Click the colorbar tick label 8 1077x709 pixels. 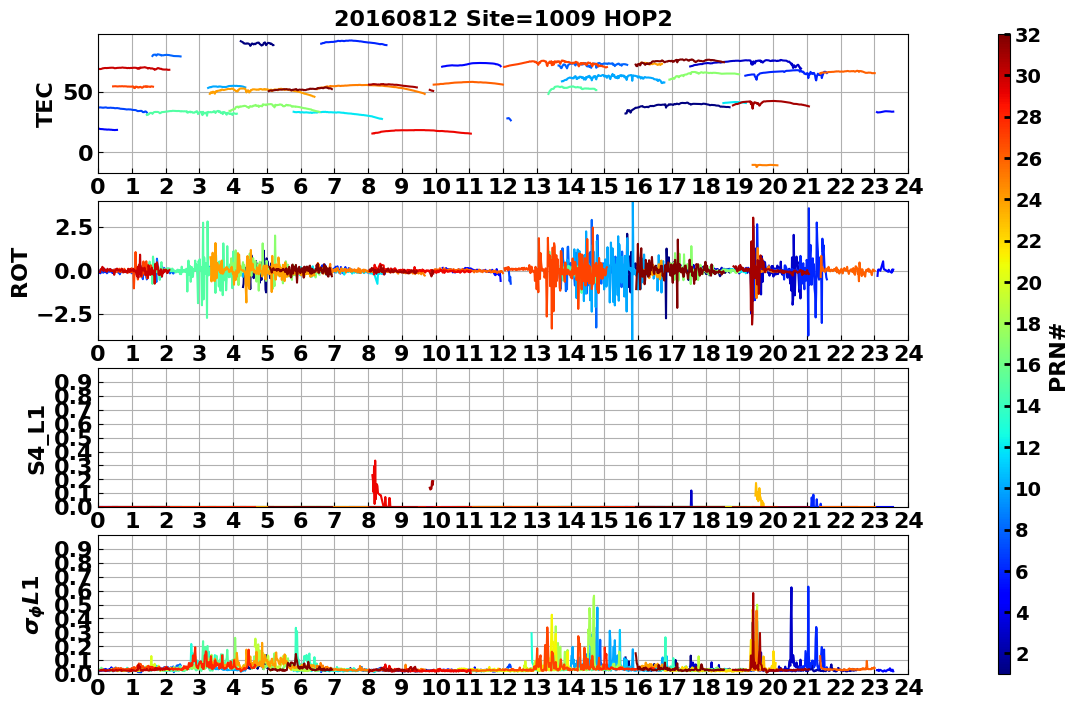coord(1022,530)
